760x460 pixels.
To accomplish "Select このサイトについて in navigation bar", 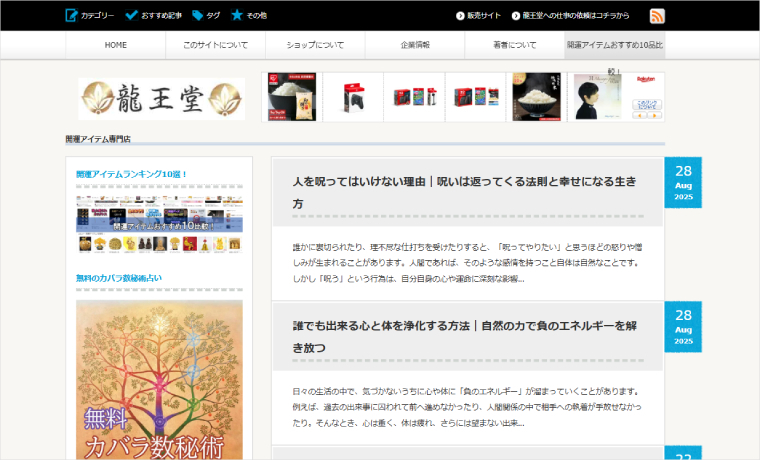I will pyautogui.click(x=215, y=45).
